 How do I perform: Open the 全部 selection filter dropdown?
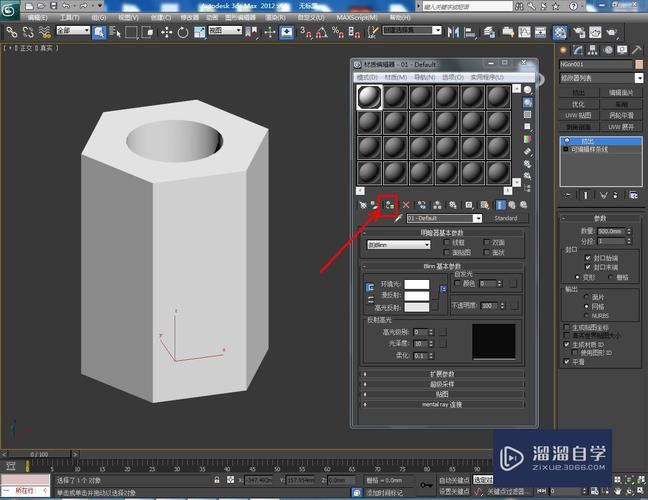point(73,30)
